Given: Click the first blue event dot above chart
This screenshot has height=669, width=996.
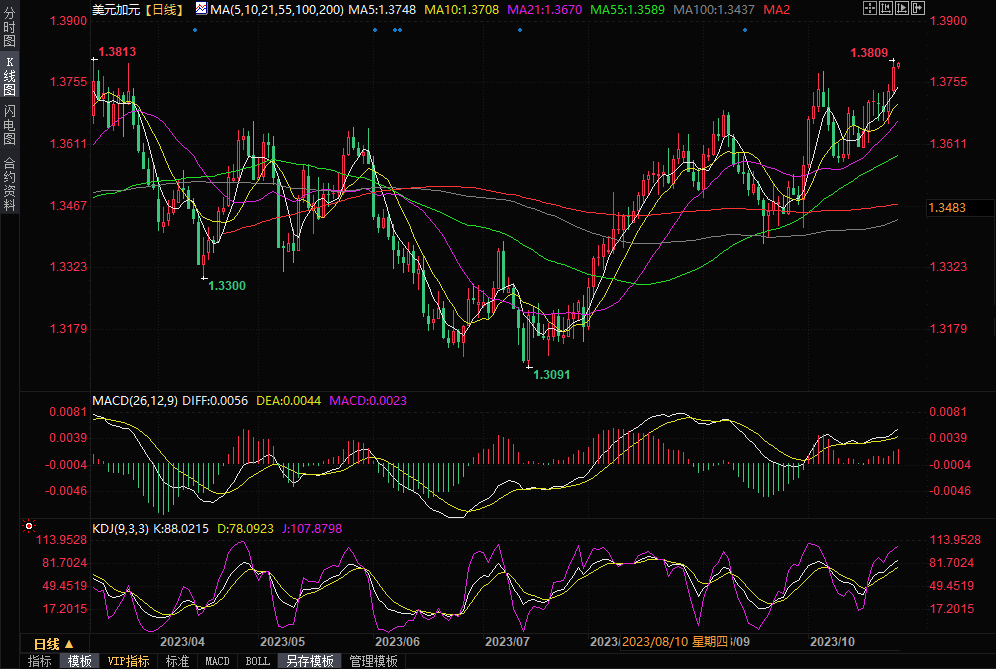Looking at the screenshot, I should click(195, 30).
